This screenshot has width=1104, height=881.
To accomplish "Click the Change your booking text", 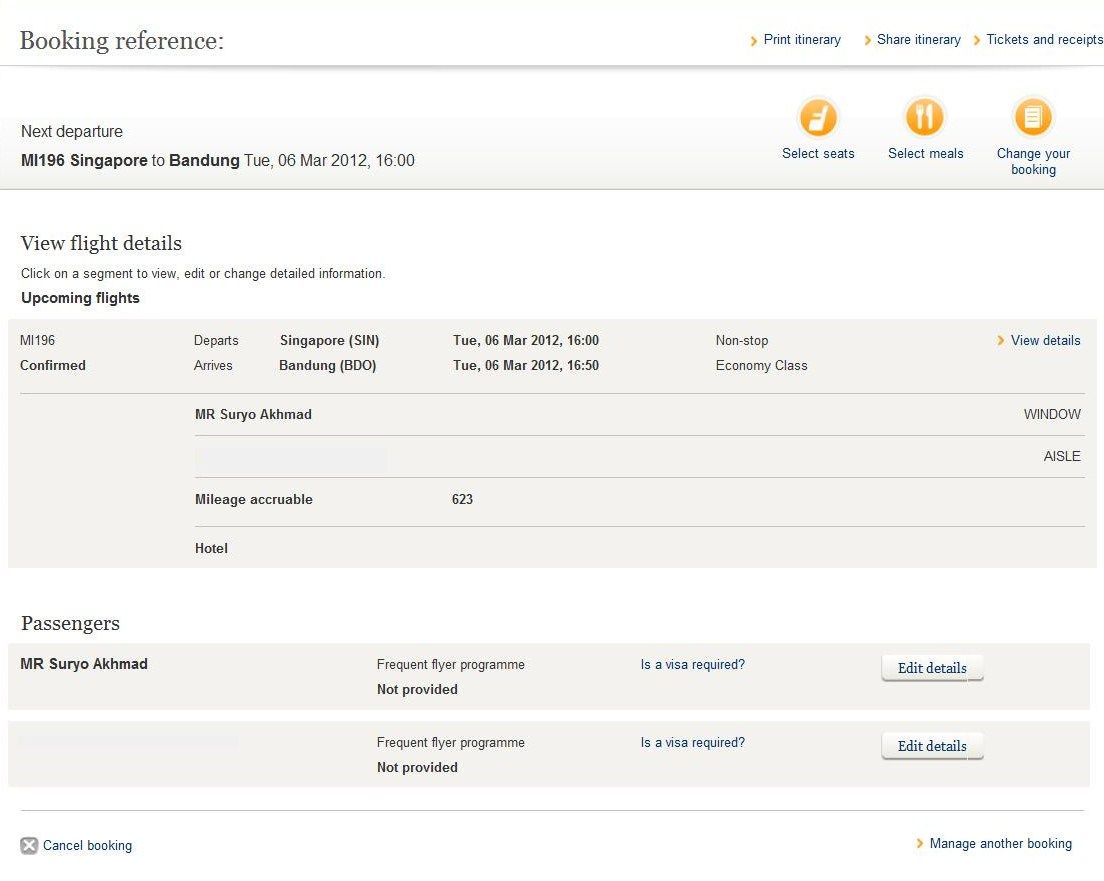I will point(1033,162).
